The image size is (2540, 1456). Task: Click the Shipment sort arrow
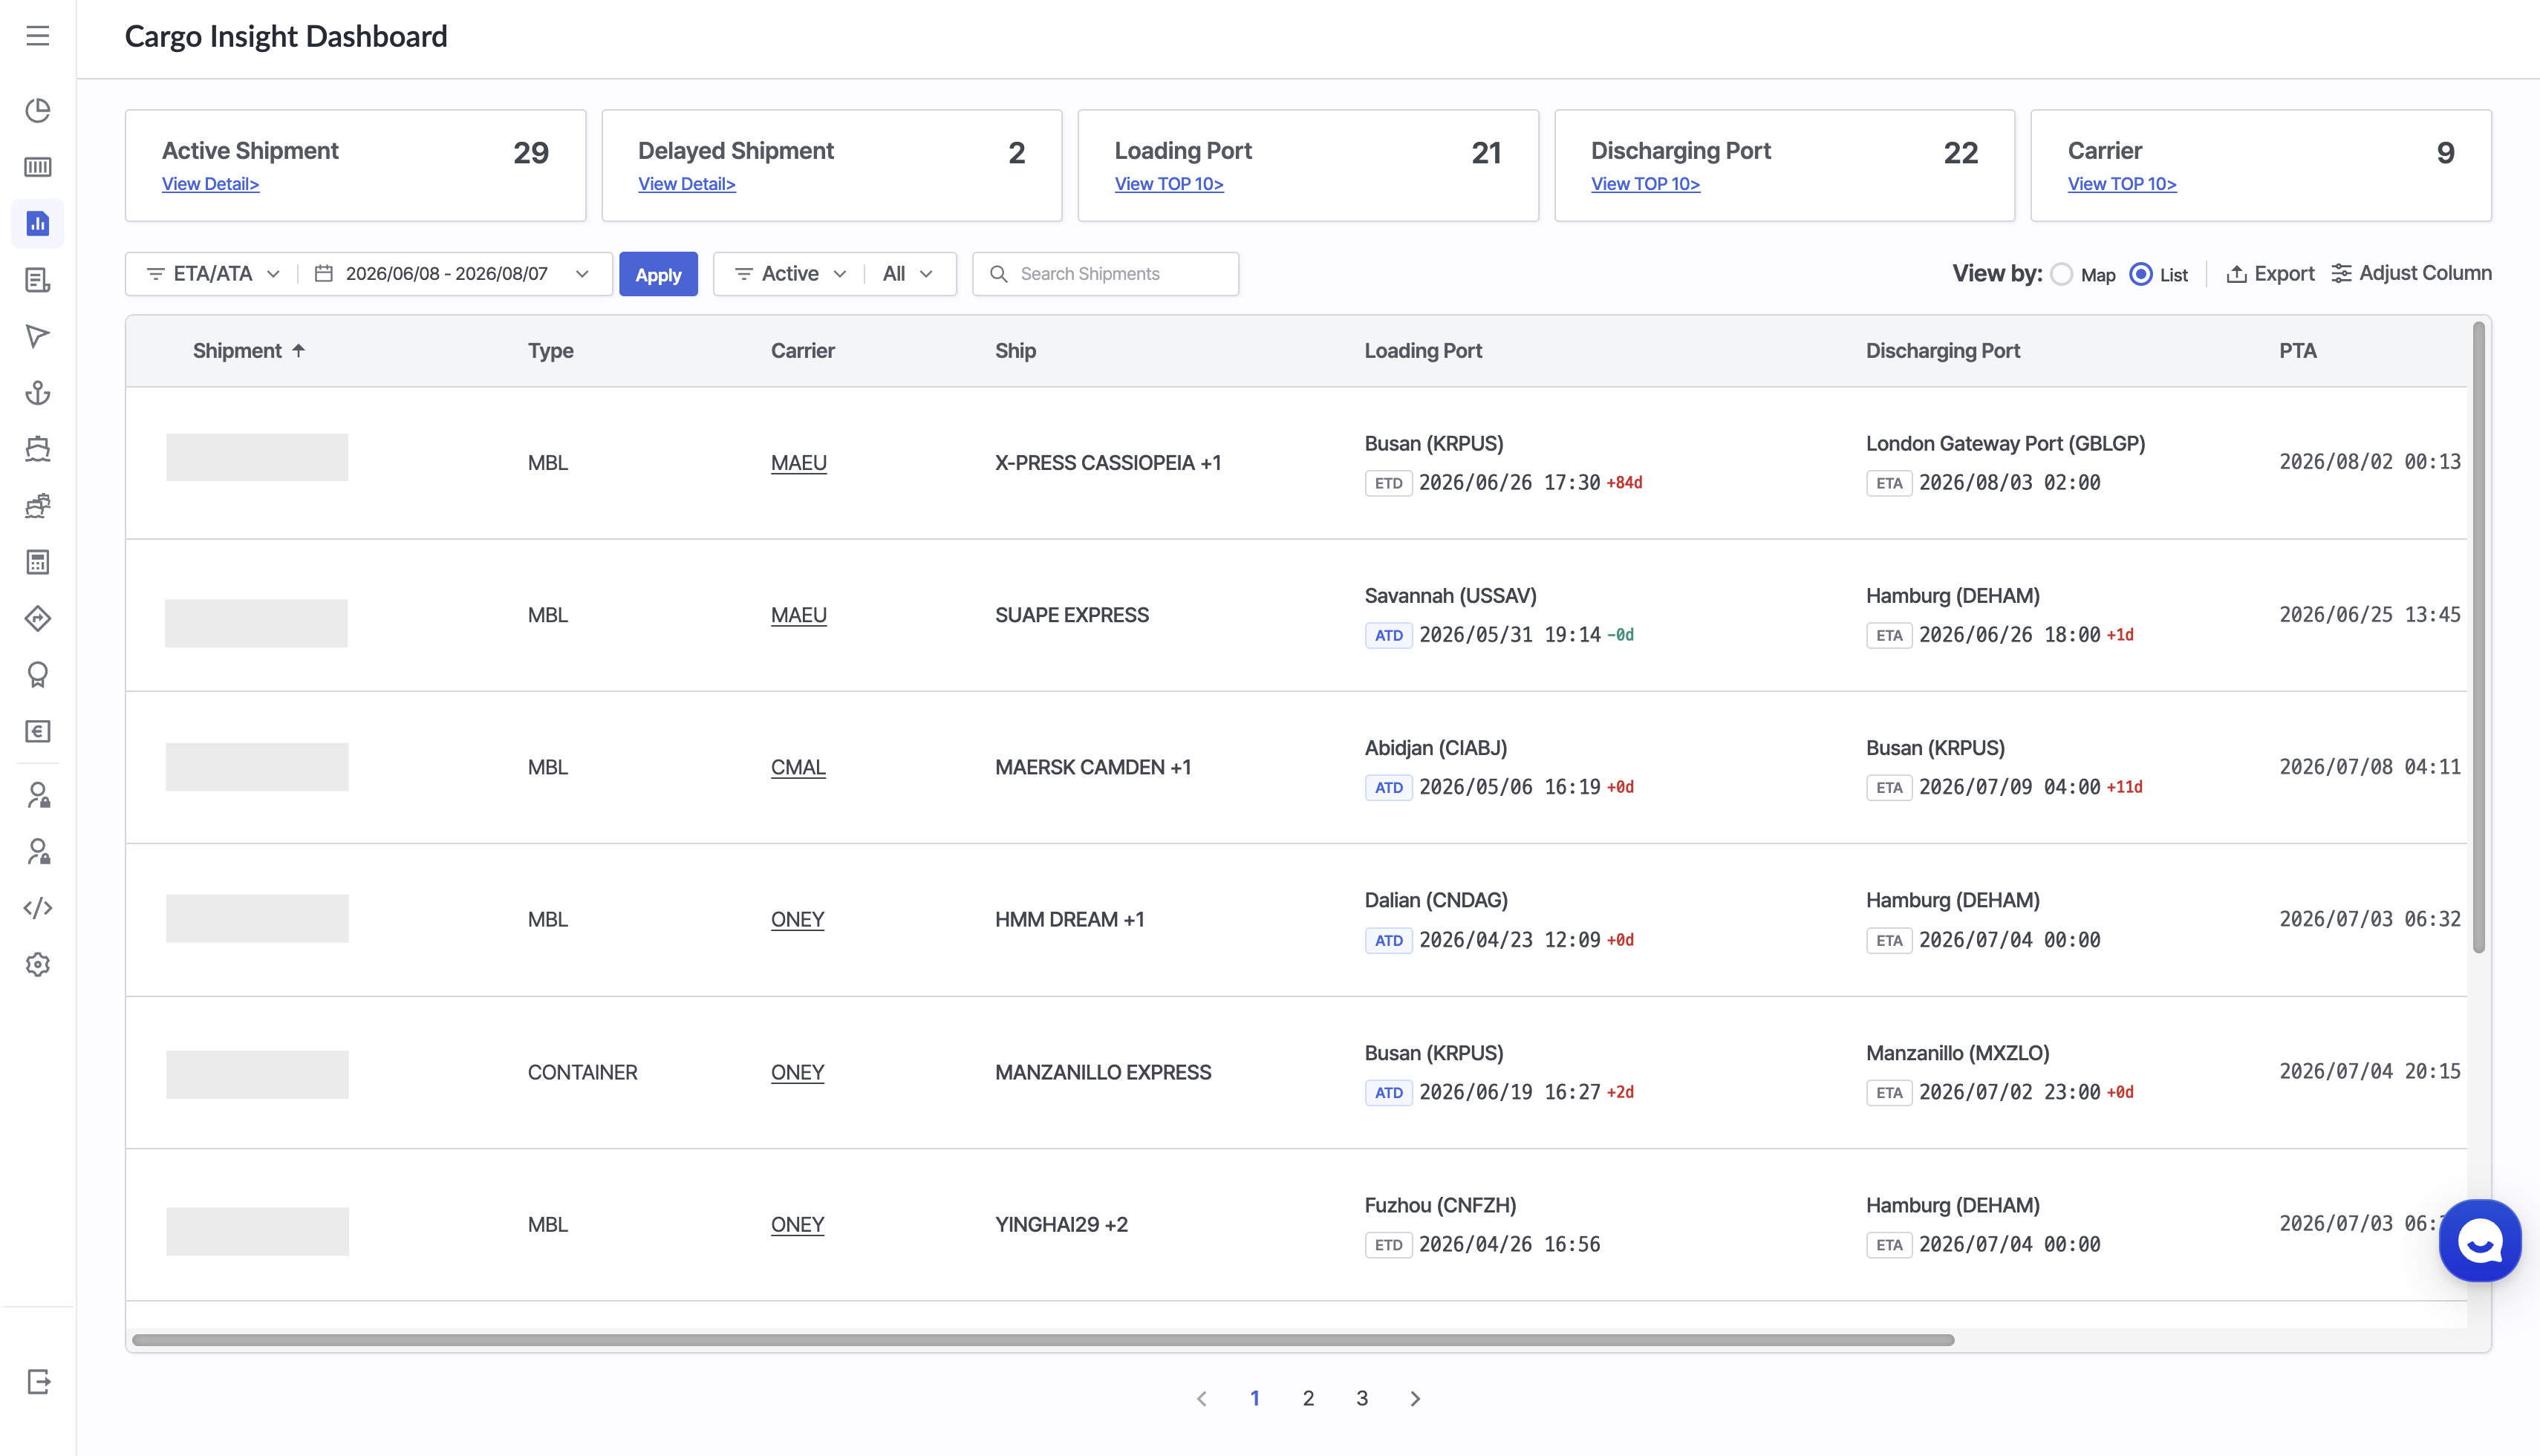(298, 351)
